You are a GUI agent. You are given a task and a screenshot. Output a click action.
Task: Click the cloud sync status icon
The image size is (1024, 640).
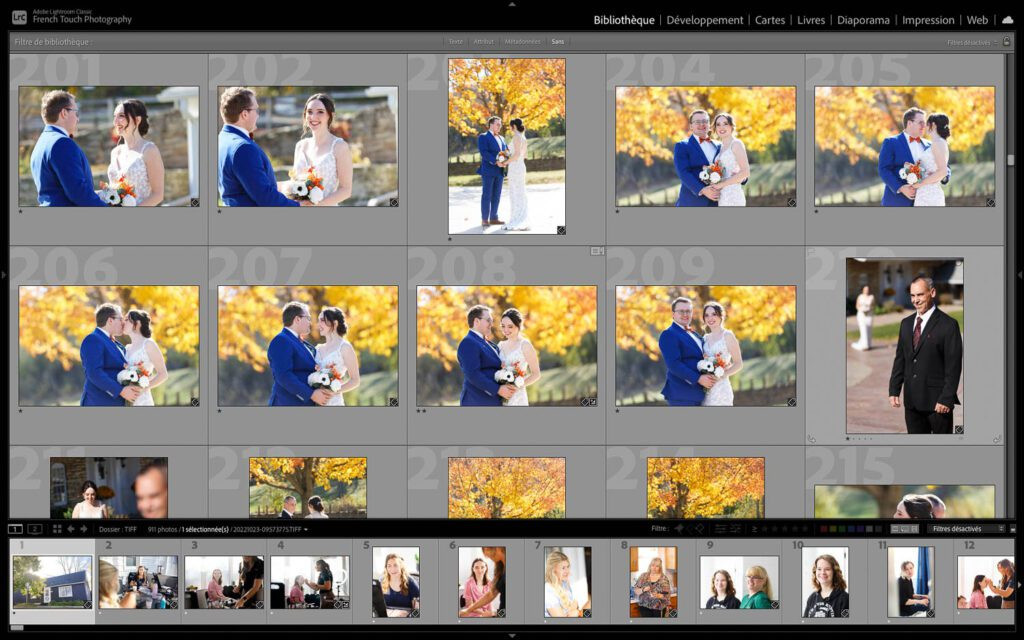(x=1007, y=20)
